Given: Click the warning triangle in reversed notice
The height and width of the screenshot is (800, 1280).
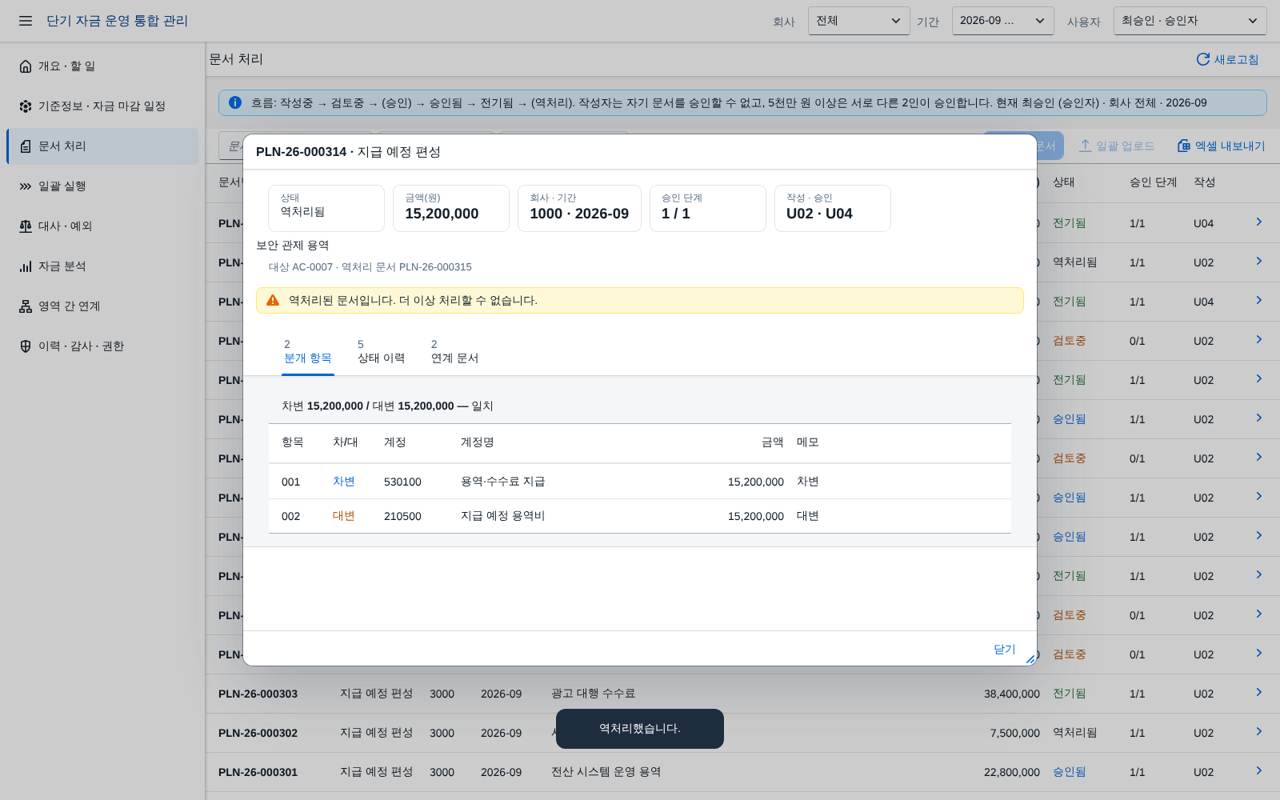Looking at the screenshot, I should 273,300.
